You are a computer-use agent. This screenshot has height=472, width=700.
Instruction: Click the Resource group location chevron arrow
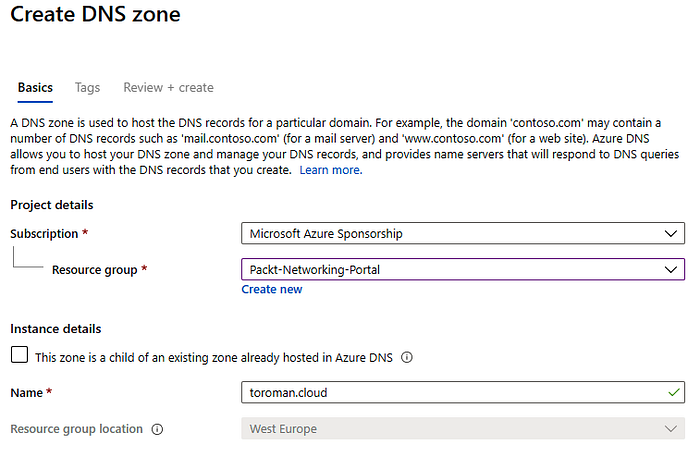pyautogui.click(x=671, y=429)
